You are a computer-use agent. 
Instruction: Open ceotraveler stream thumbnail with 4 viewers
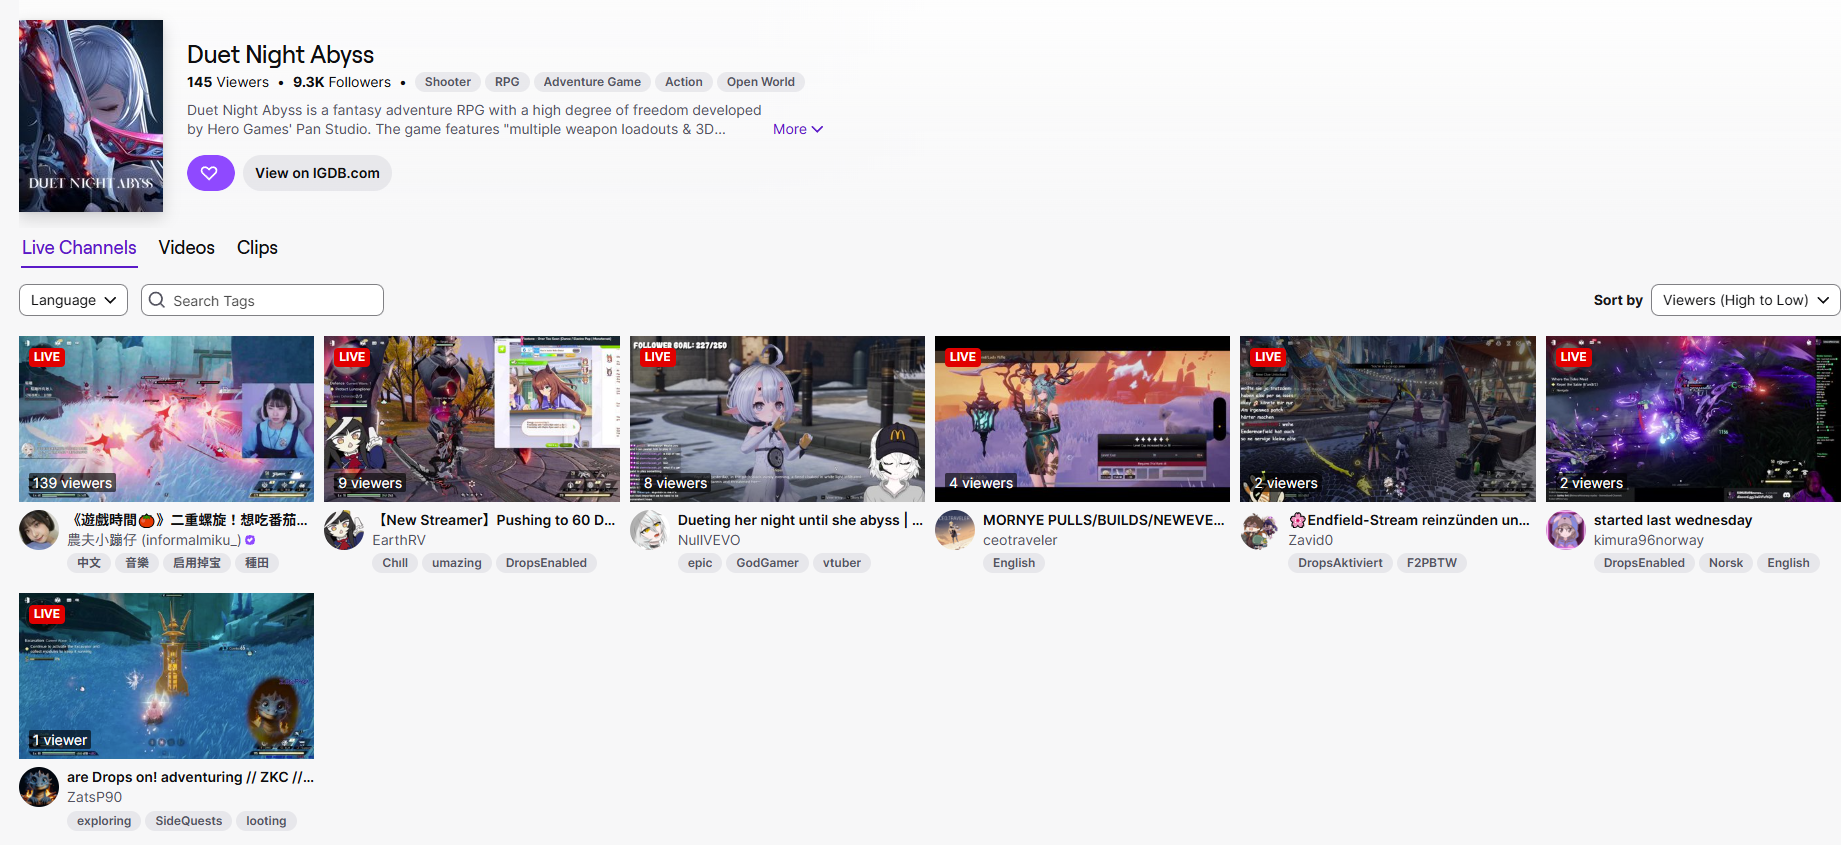pyautogui.click(x=1082, y=419)
